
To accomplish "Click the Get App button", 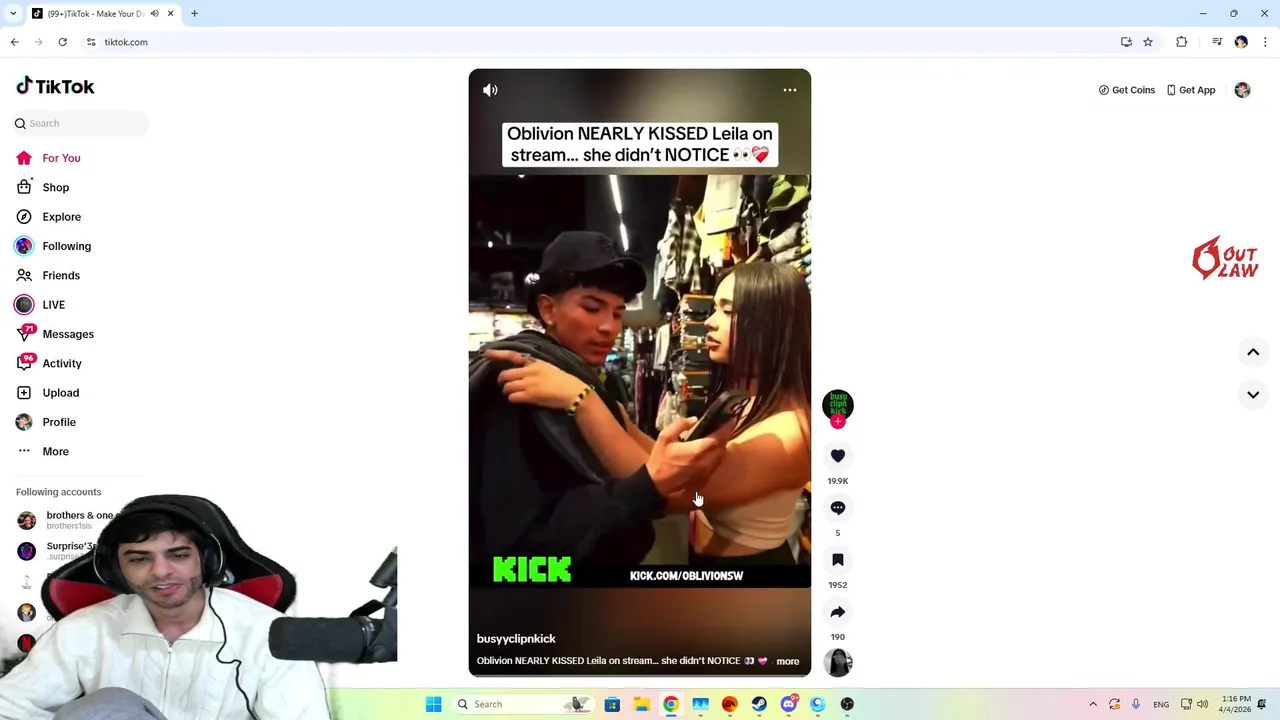I will [1191, 90].
